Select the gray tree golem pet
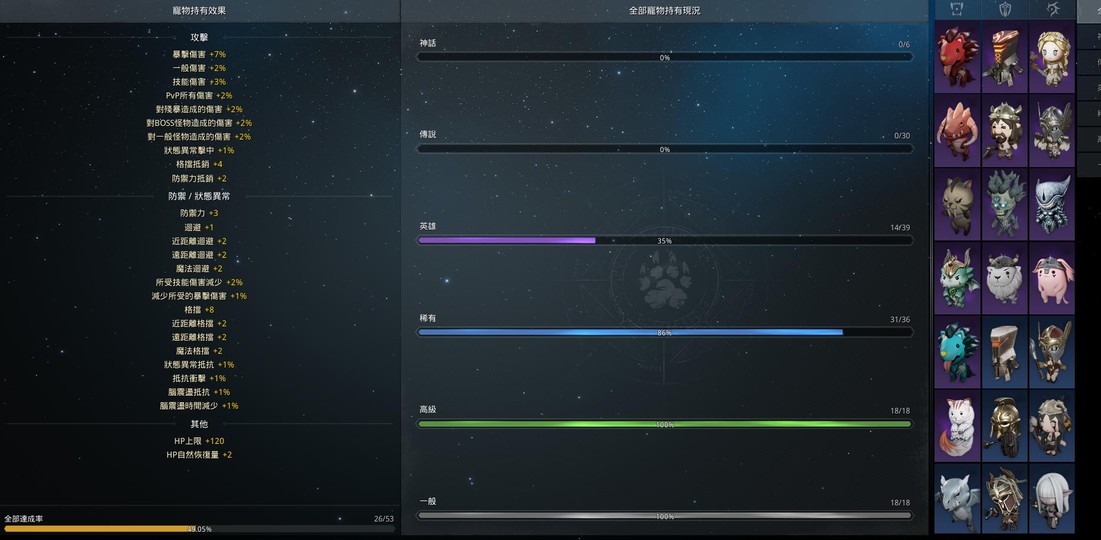 1005,204
